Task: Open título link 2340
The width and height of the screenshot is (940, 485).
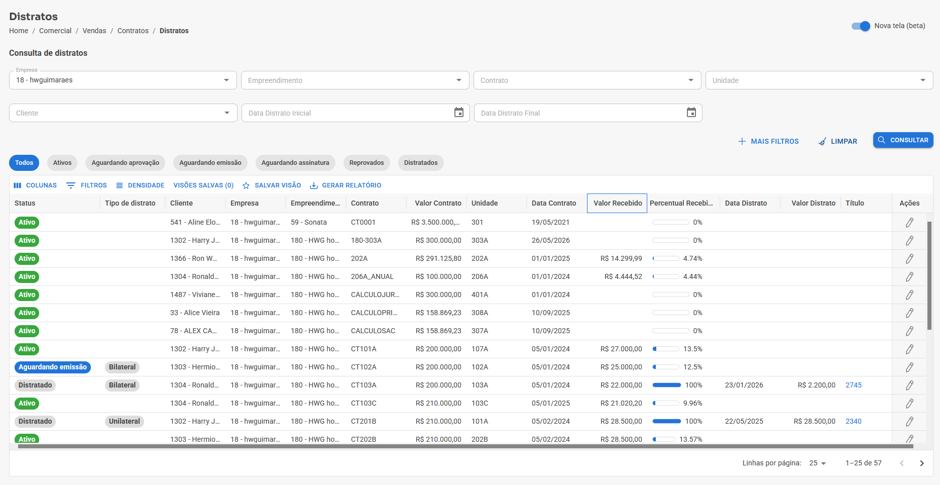Action: tap(854, 421)
